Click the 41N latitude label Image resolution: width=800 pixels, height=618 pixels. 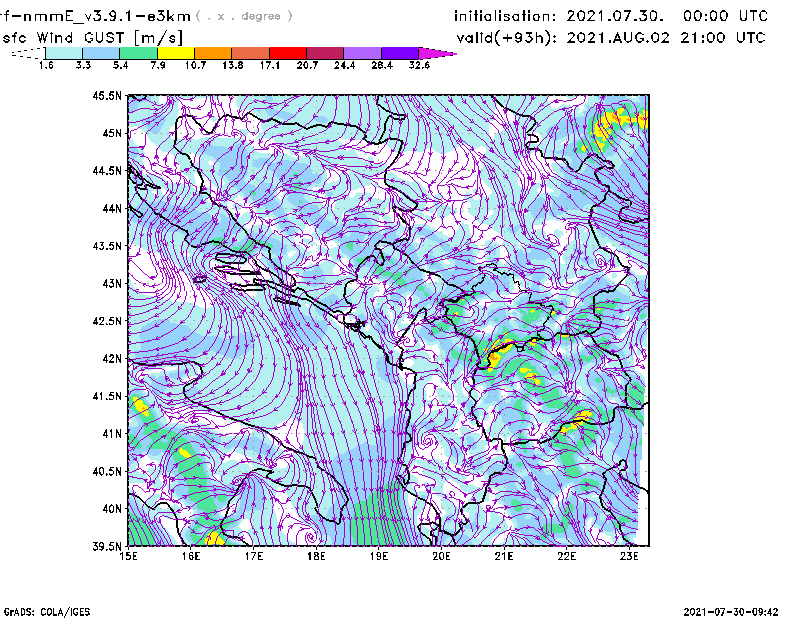click(x=112, y=434)
